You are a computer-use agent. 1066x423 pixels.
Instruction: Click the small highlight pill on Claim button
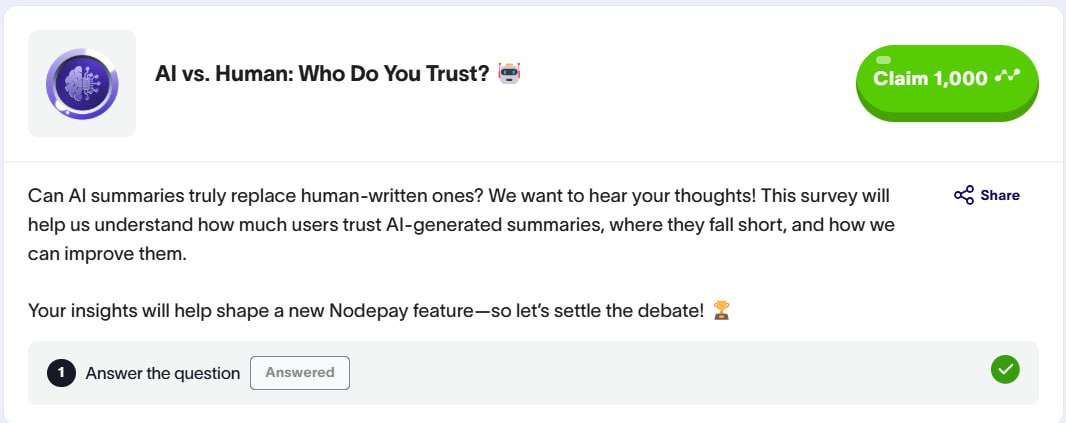point(882,61)
